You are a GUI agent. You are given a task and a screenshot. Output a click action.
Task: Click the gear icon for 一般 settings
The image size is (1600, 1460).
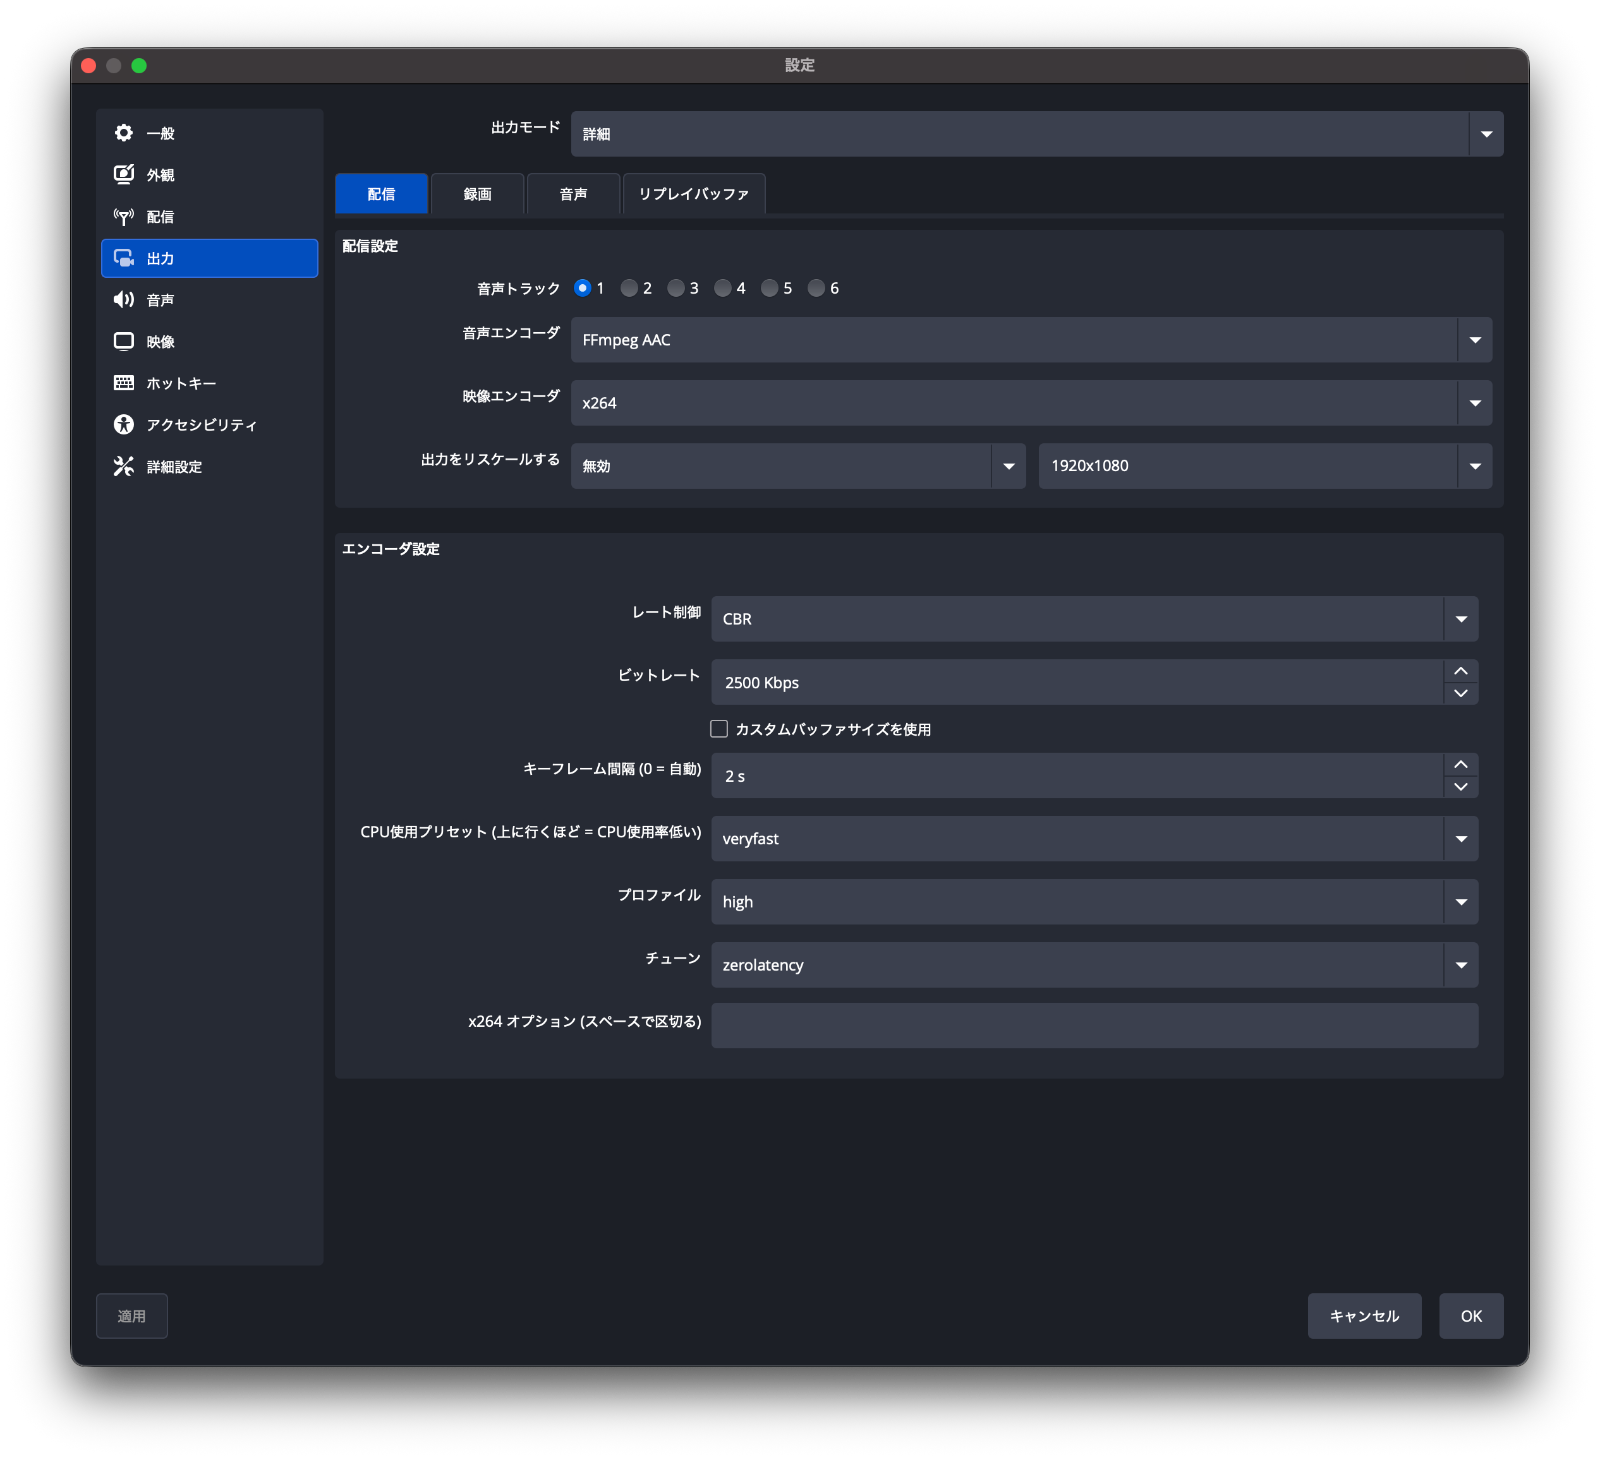coord(124,133)
